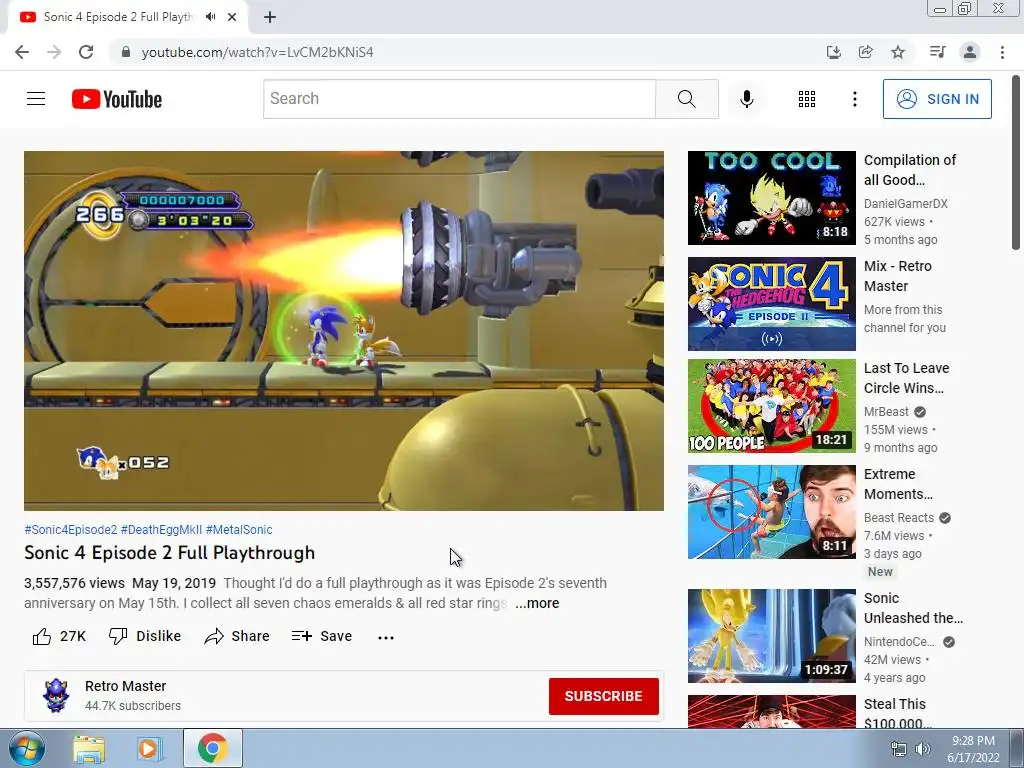Open Mix - Retro Master playlist thumbnail
Image resolution: width=1024 pixels, height=768 pixels.
[x=771, y=304]
